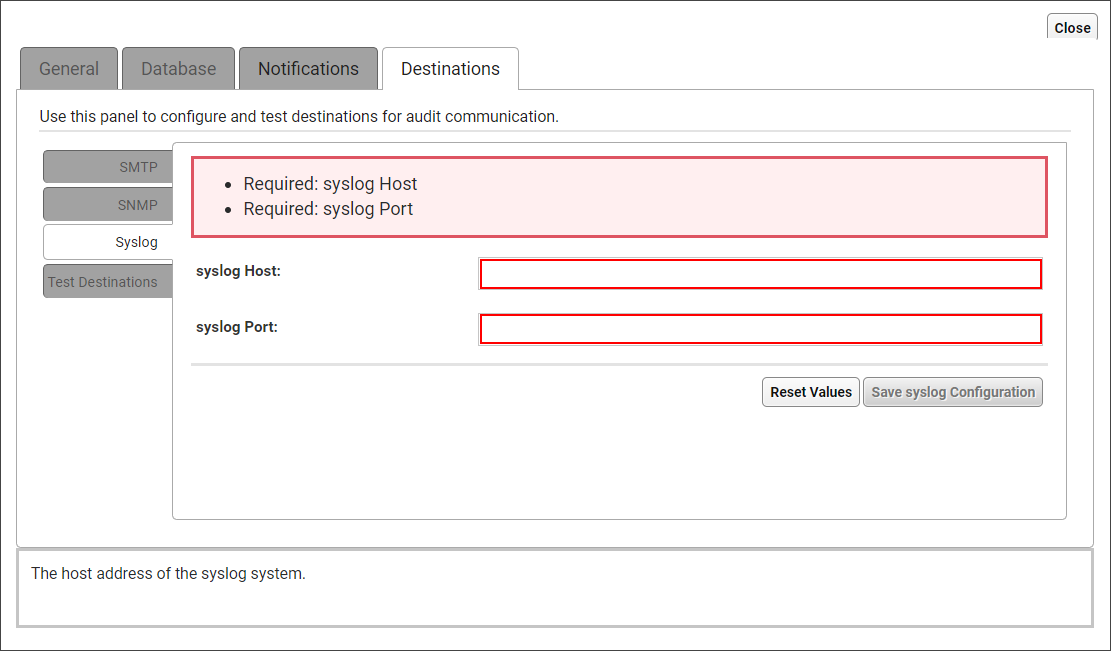Go to the Notifications tab
This screenshot has width=1111, height=651.
pos(308,69)
